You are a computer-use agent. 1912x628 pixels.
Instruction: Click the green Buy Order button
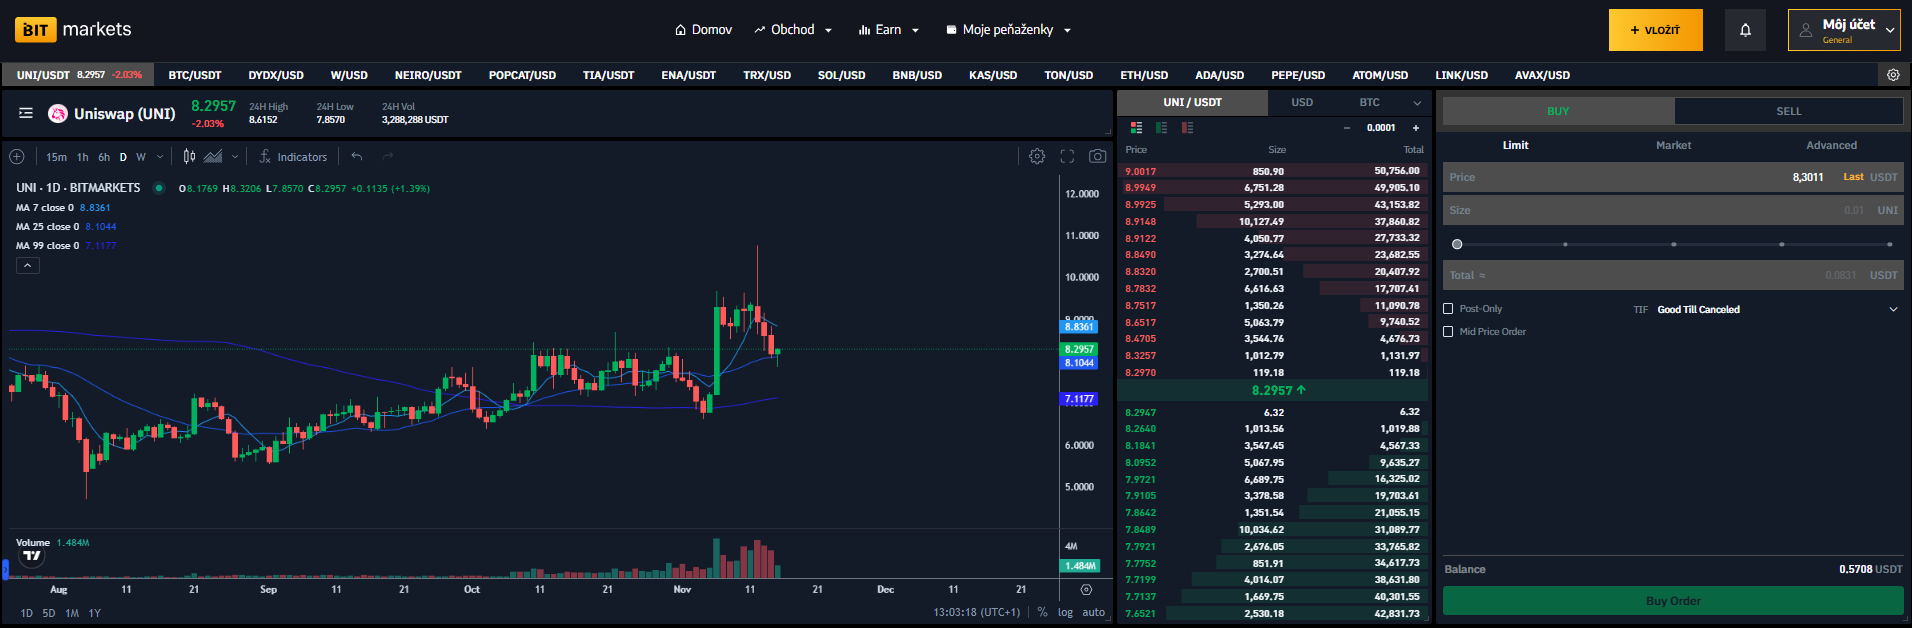tap(1672, 601)
